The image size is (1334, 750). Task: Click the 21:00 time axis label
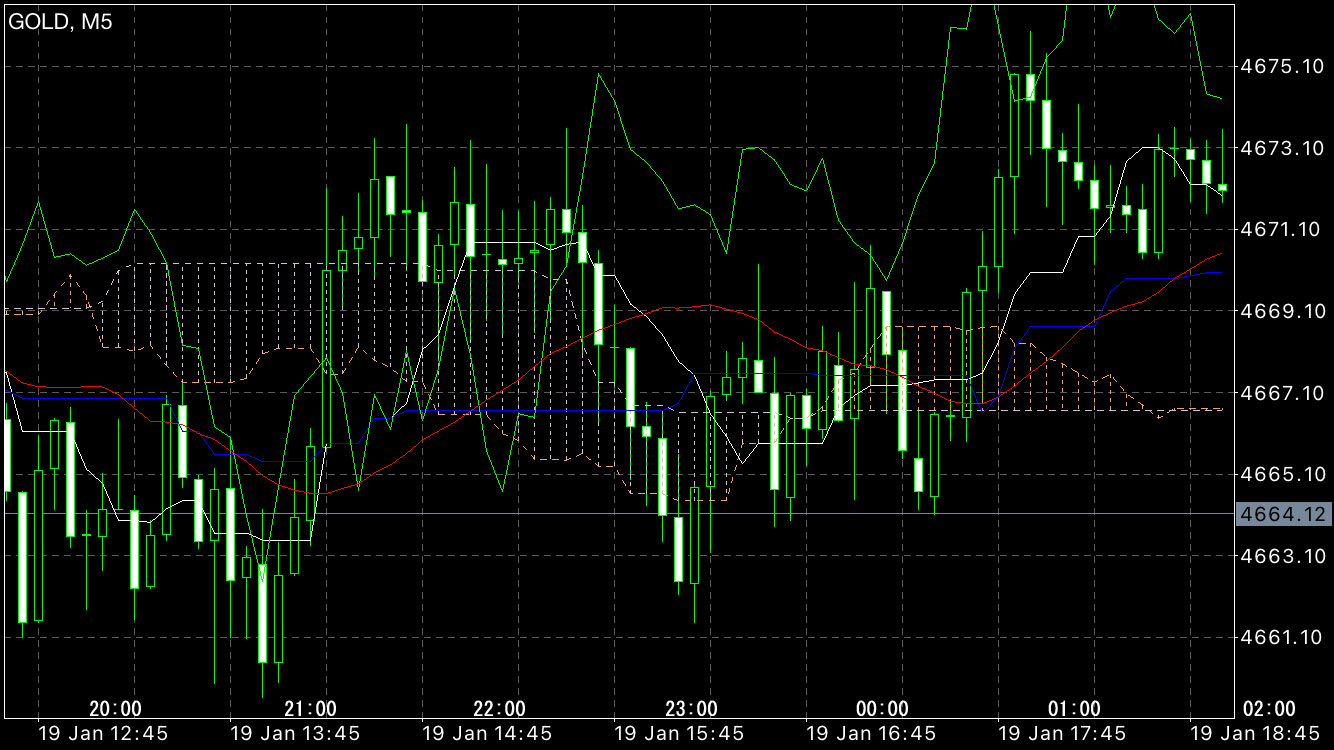tap(307, 709)
